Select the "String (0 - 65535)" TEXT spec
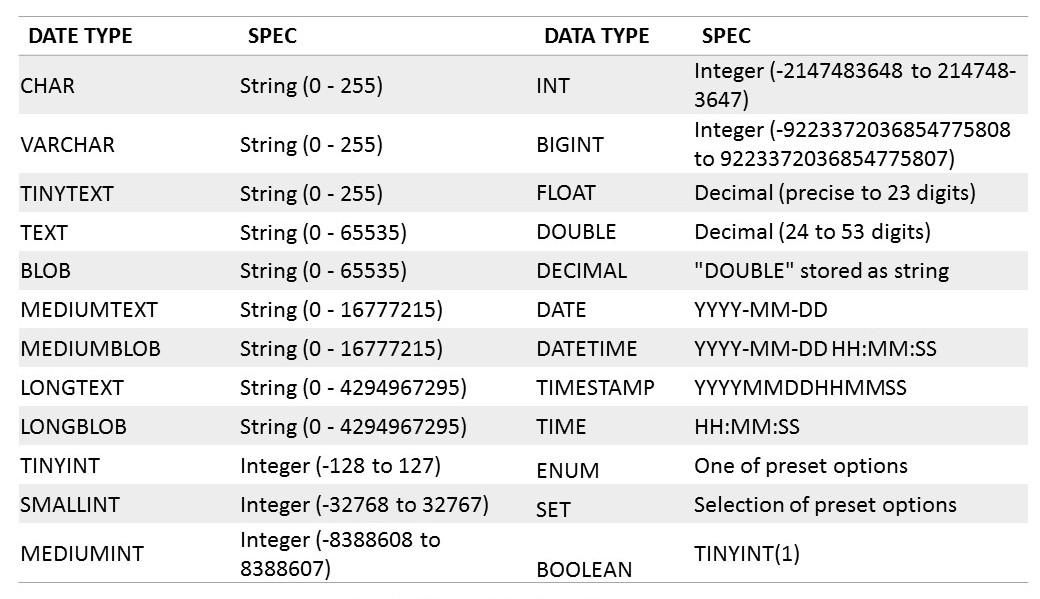 tap(323, 233)
